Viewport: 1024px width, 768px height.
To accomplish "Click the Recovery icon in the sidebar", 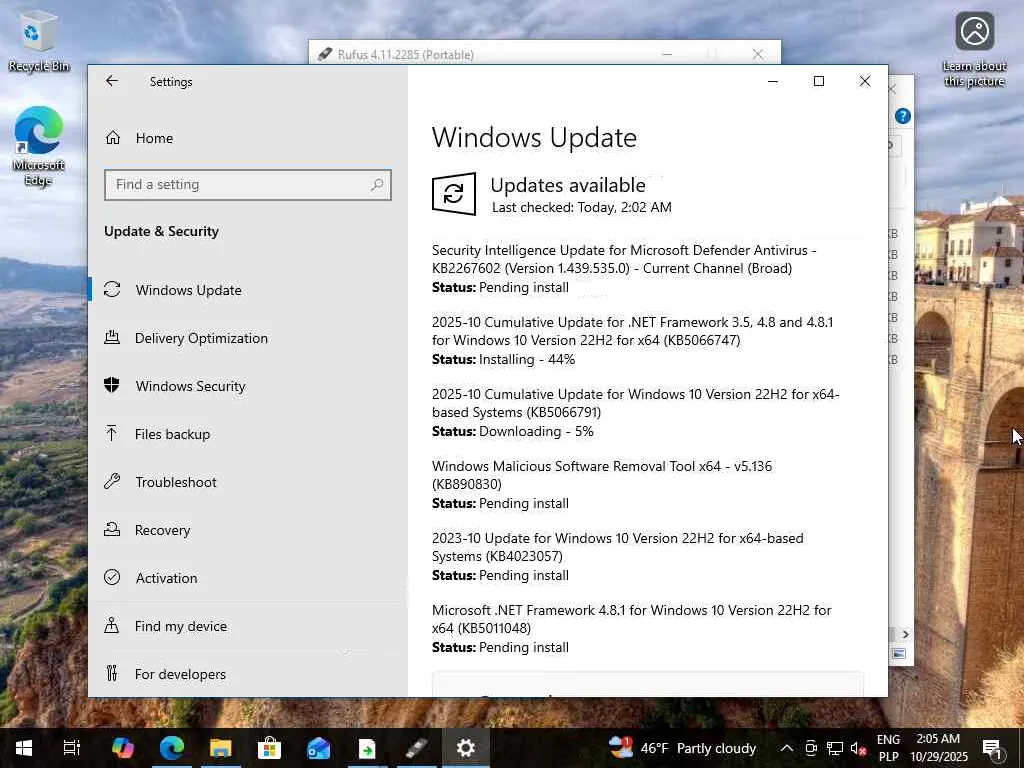I will (x=112, y=530).
